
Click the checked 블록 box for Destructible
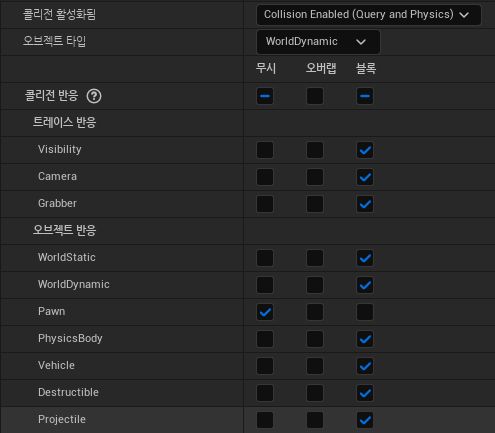tap(365, 393)
